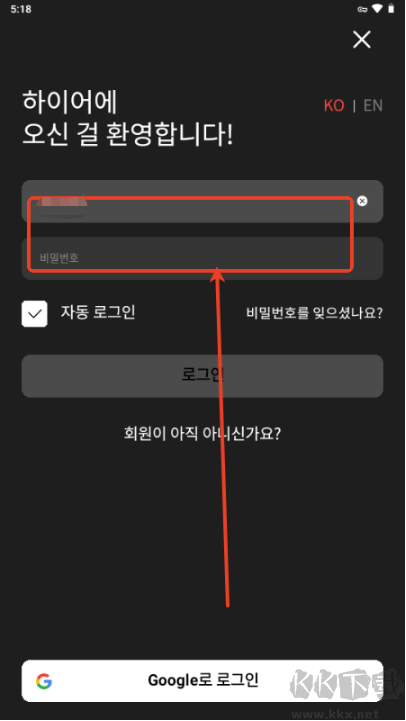
Task: Click the 자동 로그인 label text
Action: tap(98, 312)
